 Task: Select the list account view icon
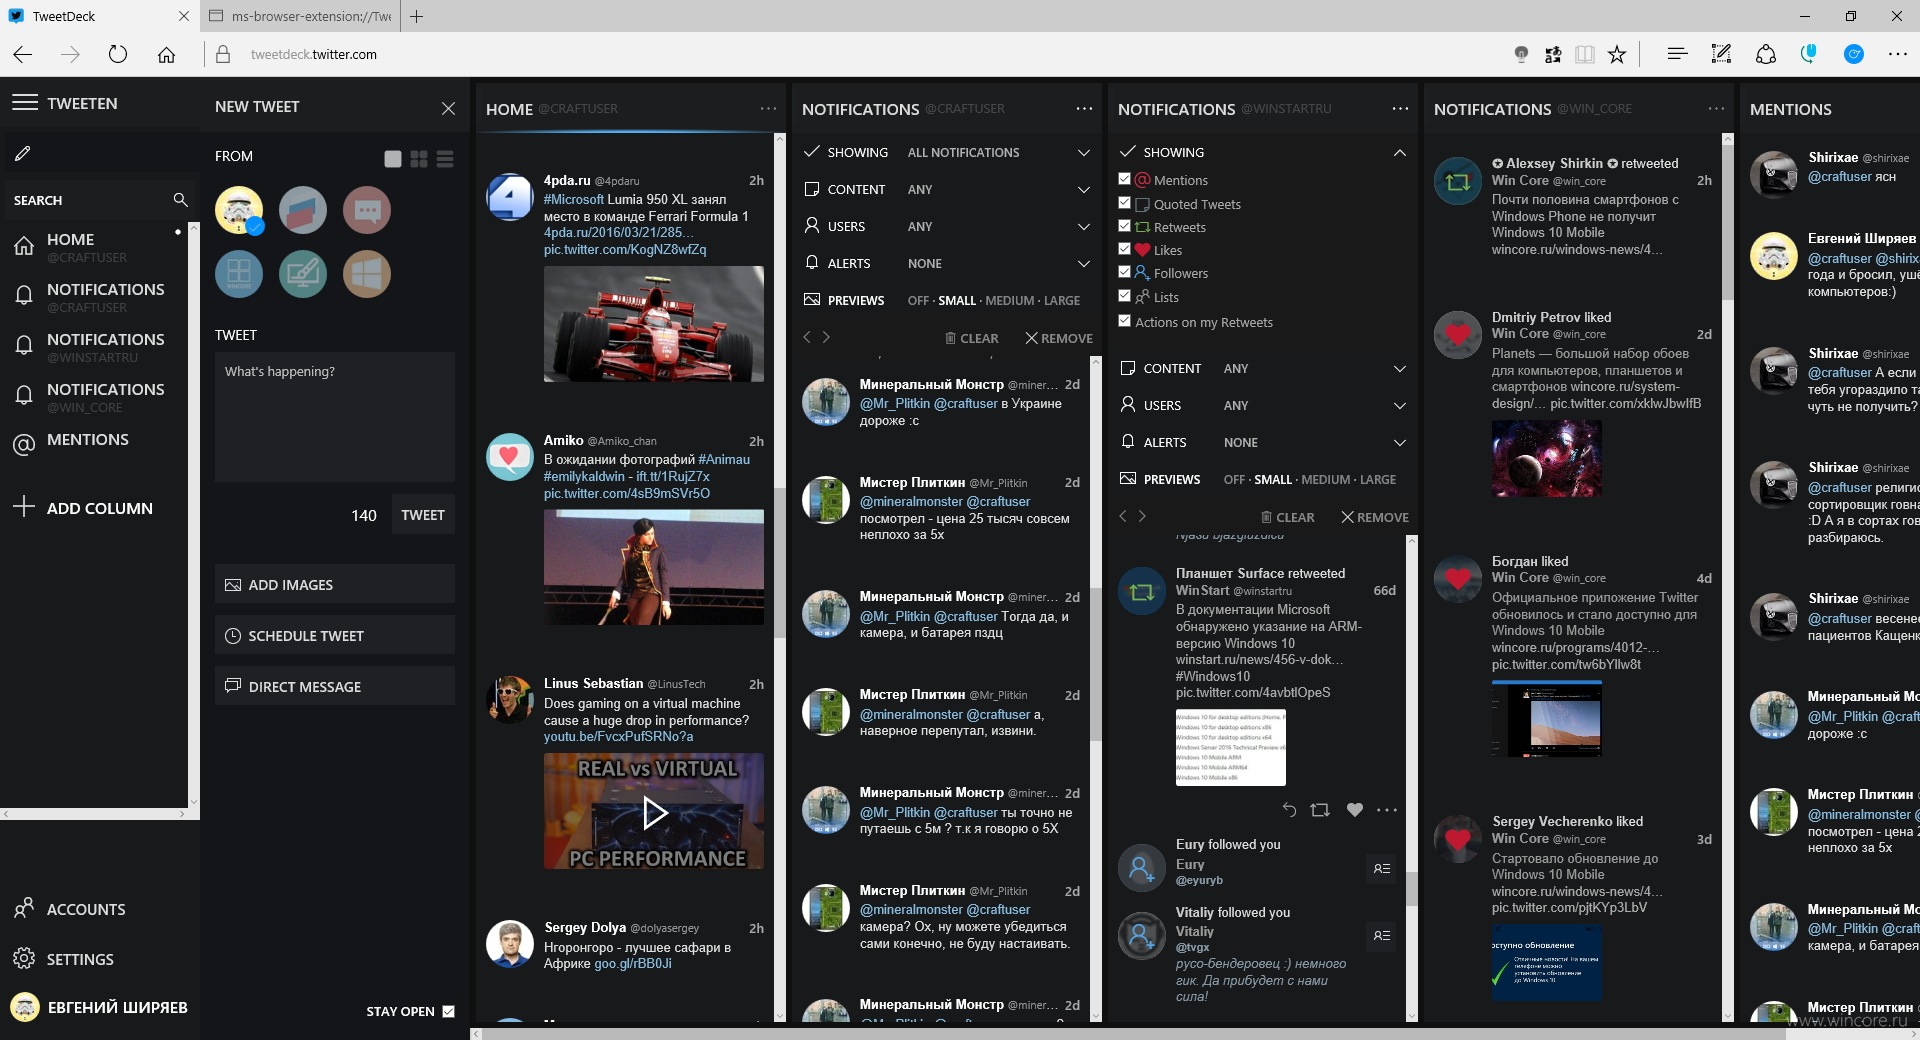tap(445, 158)
